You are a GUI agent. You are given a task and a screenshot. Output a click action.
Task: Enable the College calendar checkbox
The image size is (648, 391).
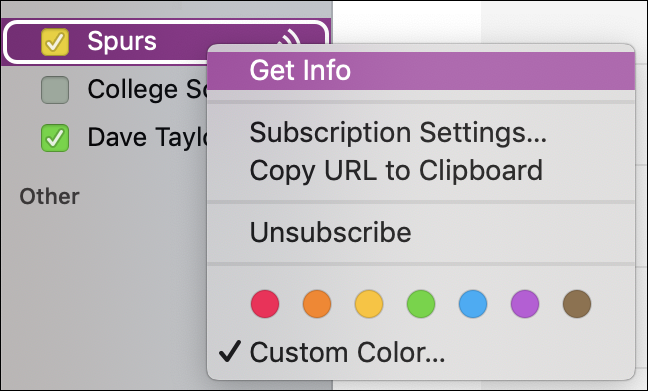point(55,90)
